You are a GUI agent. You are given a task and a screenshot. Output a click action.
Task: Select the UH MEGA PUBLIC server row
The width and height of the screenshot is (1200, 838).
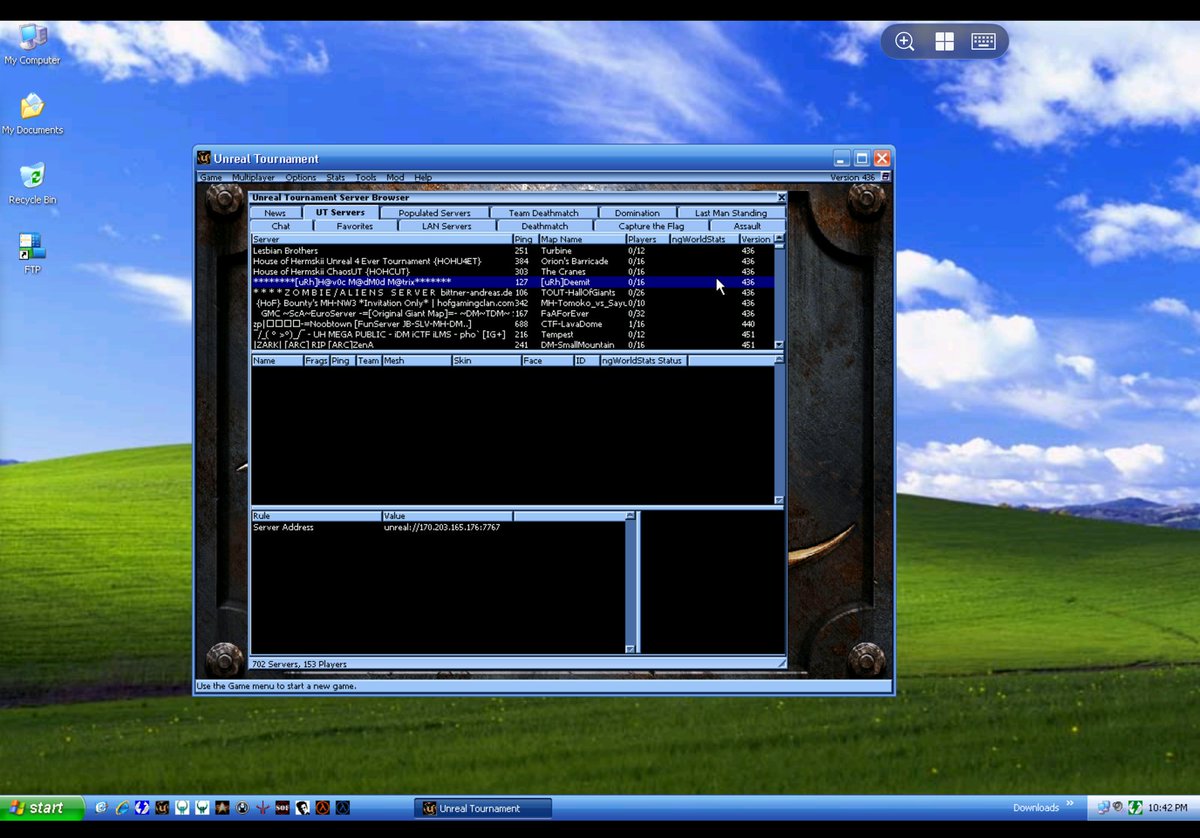(x=512, y=335)
